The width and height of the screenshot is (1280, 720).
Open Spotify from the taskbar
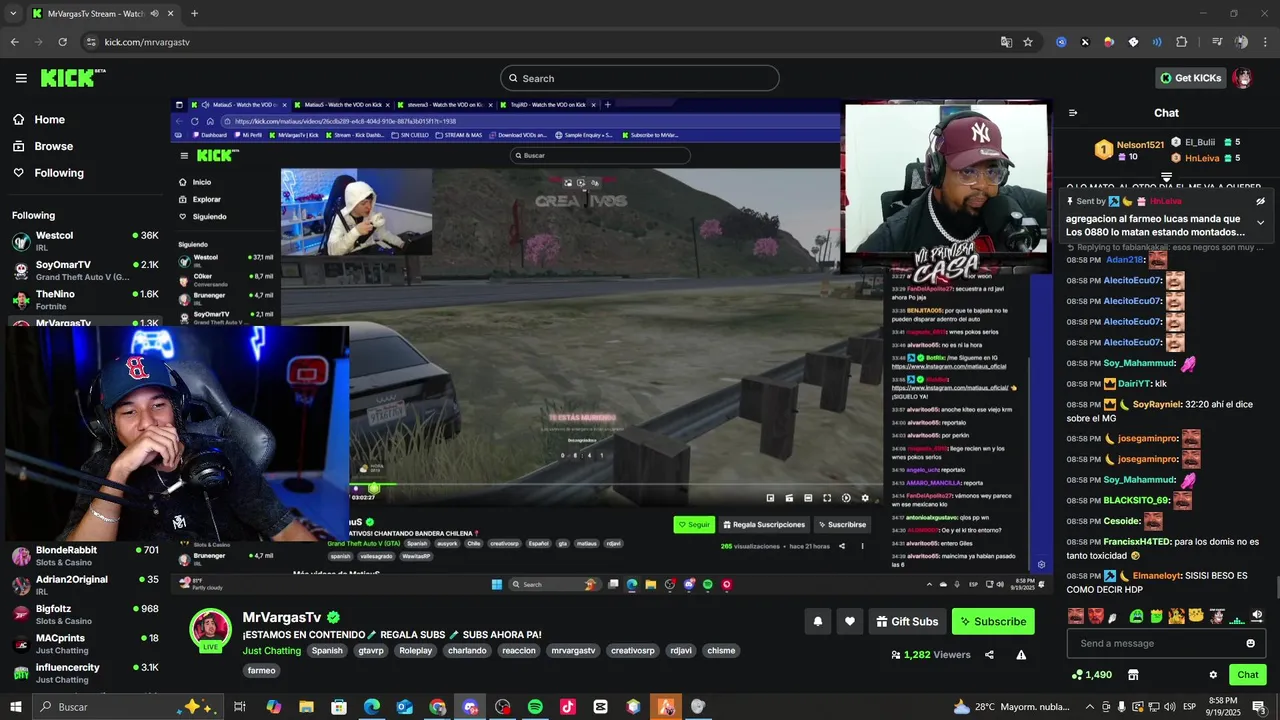[x=535, y=707]
